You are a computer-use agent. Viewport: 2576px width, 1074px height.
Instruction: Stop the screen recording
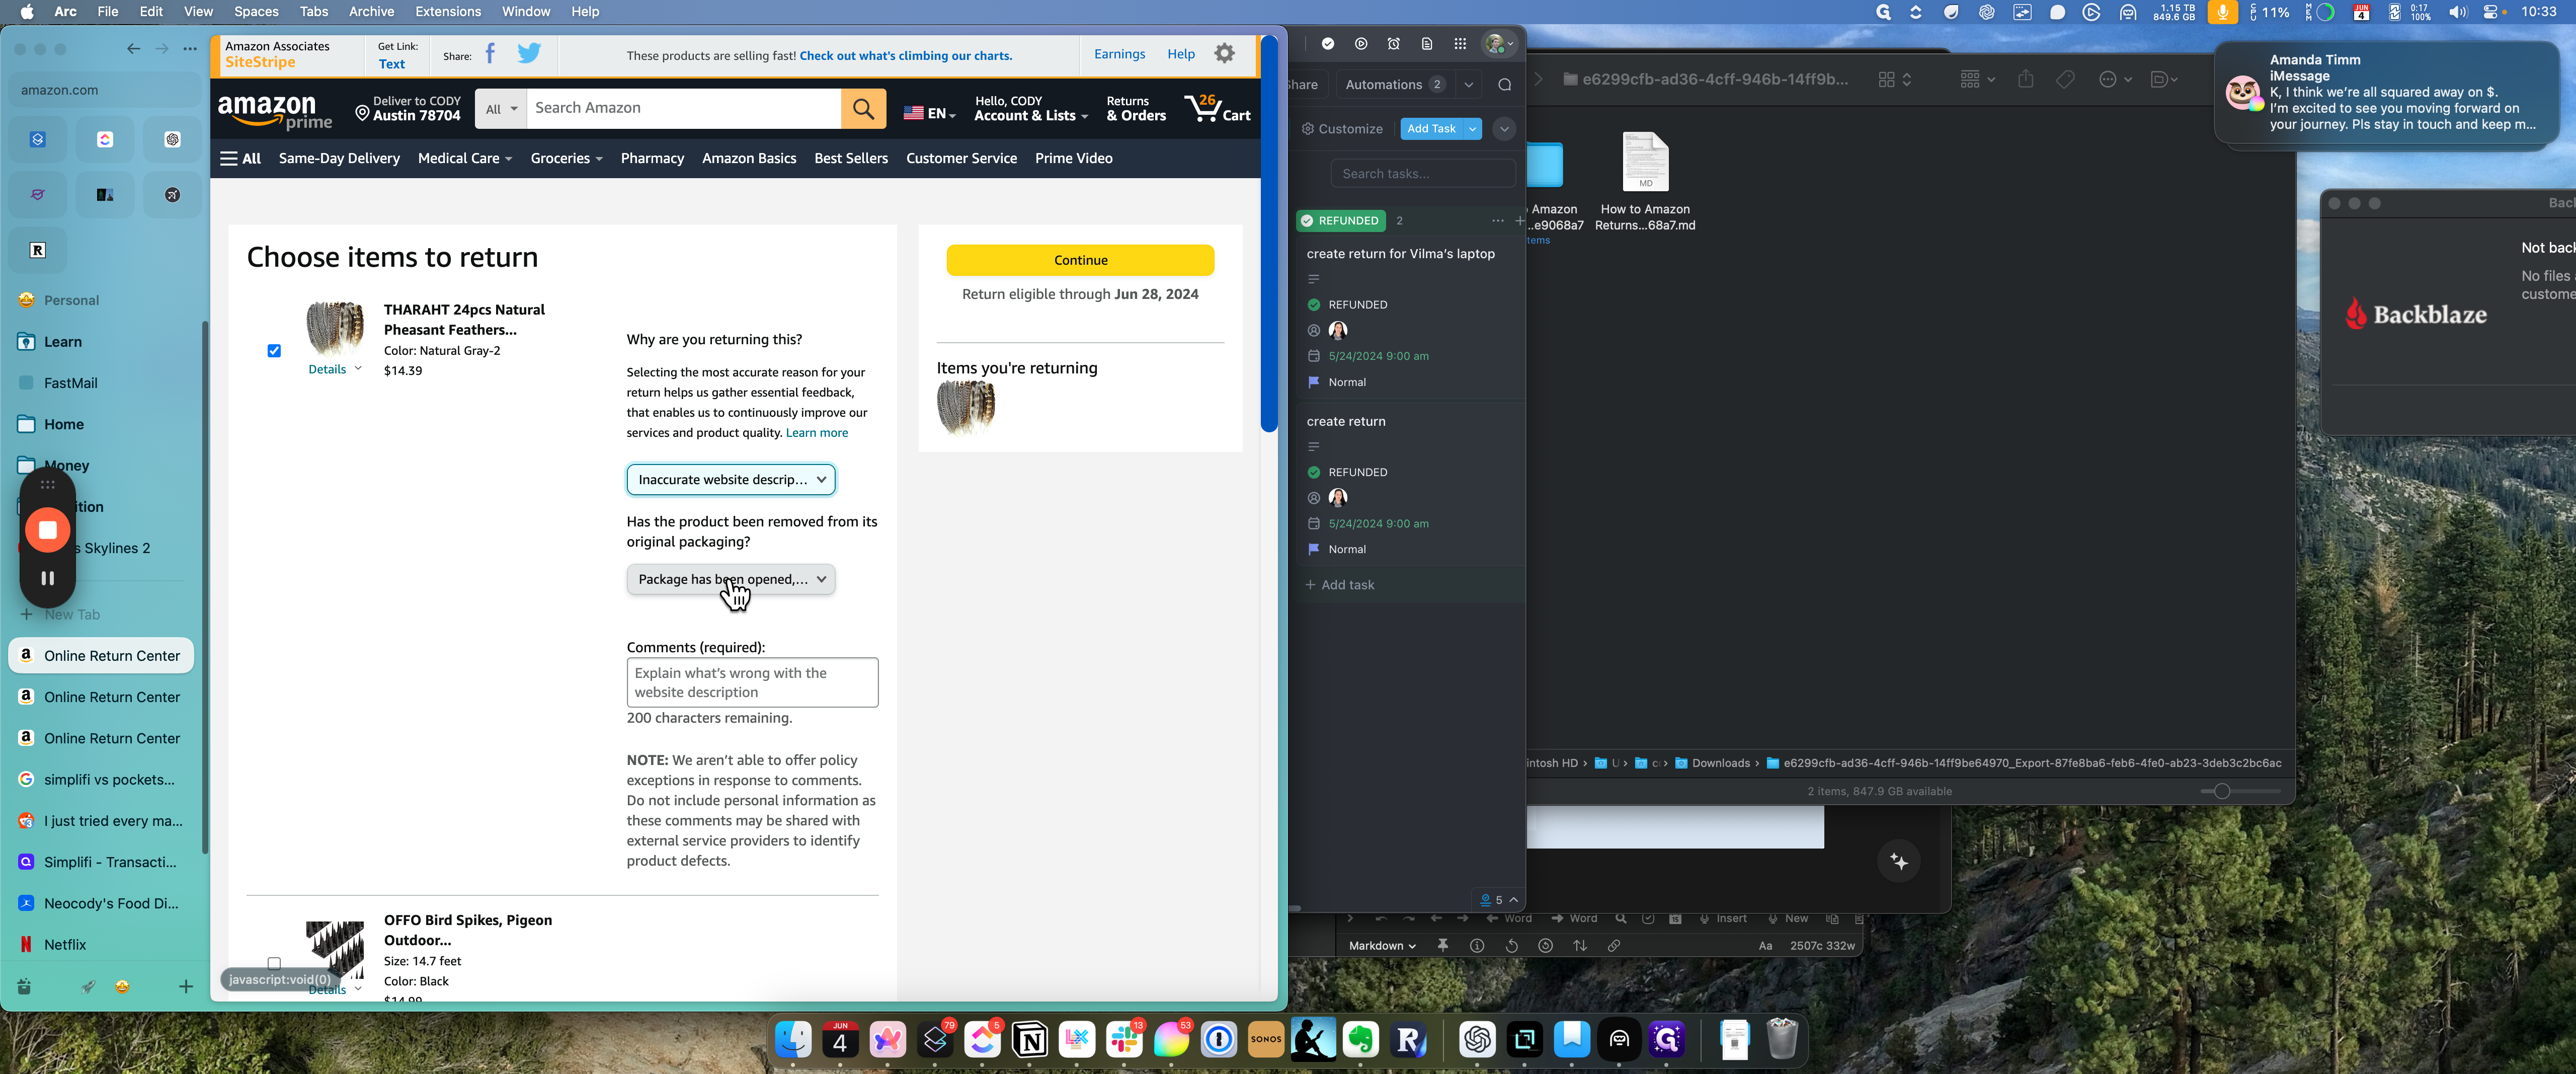[47, 530]
